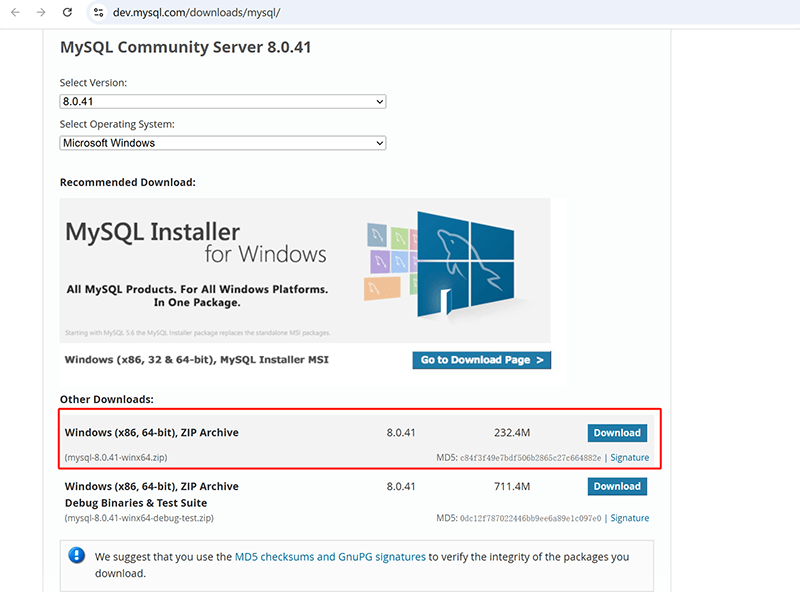Go back to the previous page
This screenshot has height=592, width=800.
[x=15, y=12]
